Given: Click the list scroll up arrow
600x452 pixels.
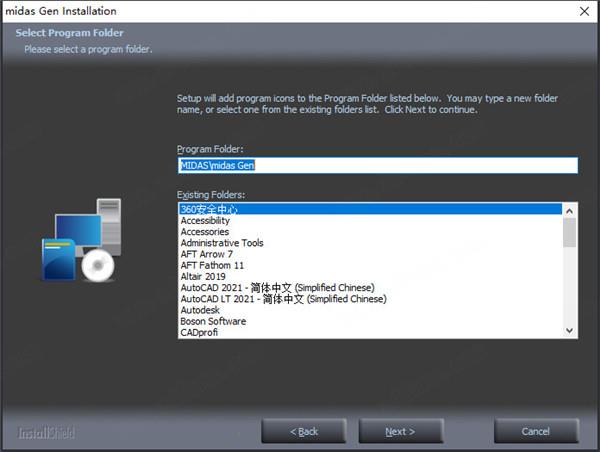Looking at the screenshot, I should tap(569, 211).
